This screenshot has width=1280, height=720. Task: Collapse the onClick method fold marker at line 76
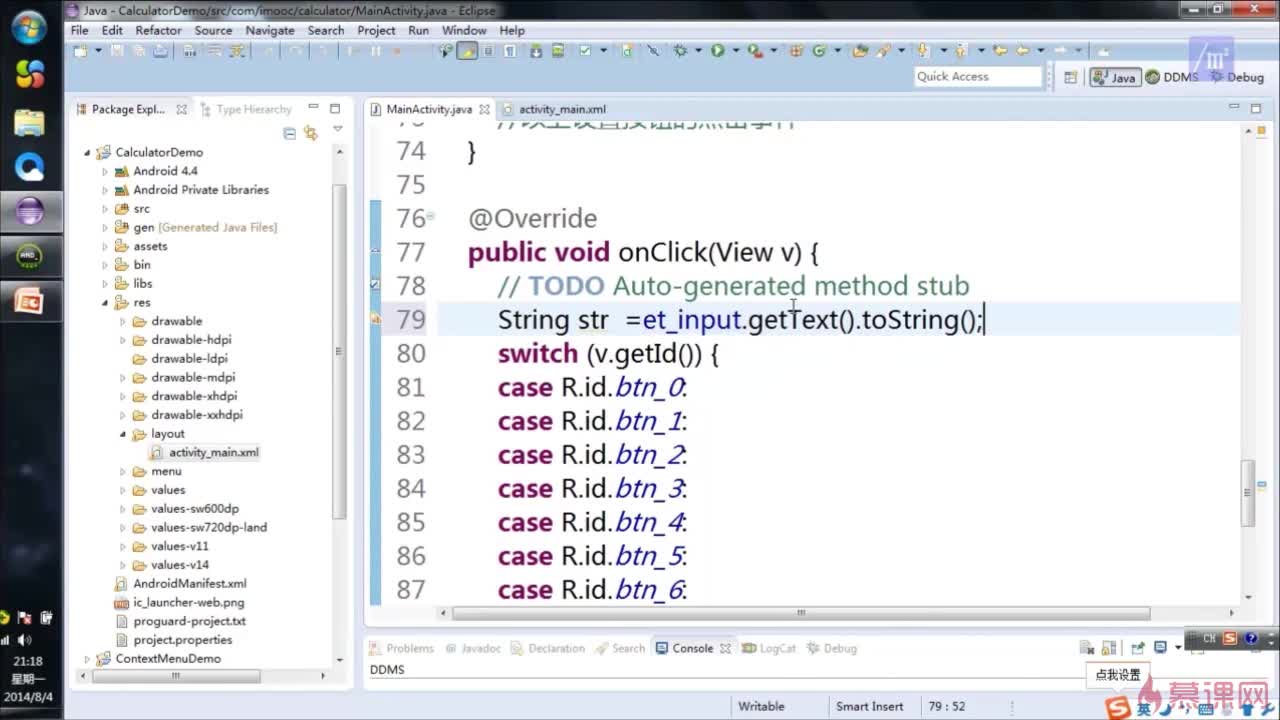430,216
